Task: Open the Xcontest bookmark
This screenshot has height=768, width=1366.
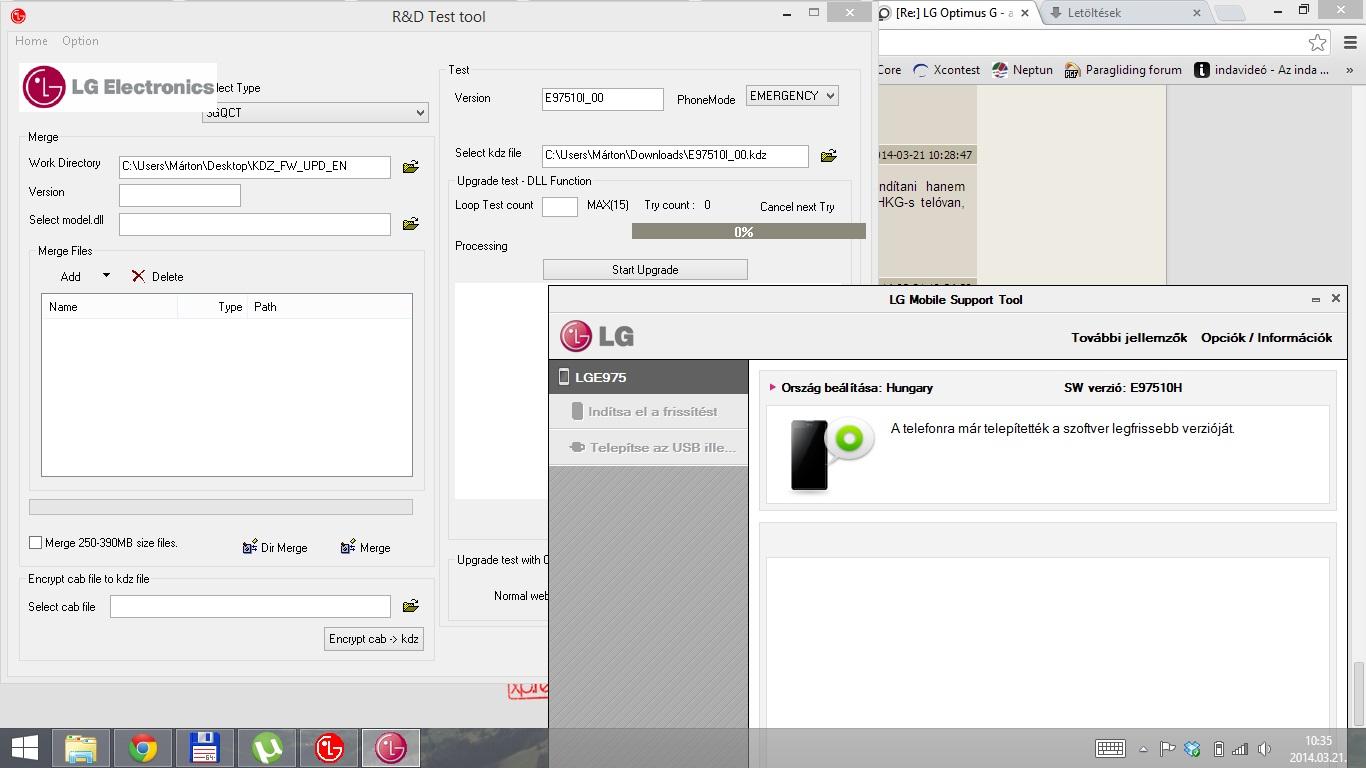Action: 946,70
